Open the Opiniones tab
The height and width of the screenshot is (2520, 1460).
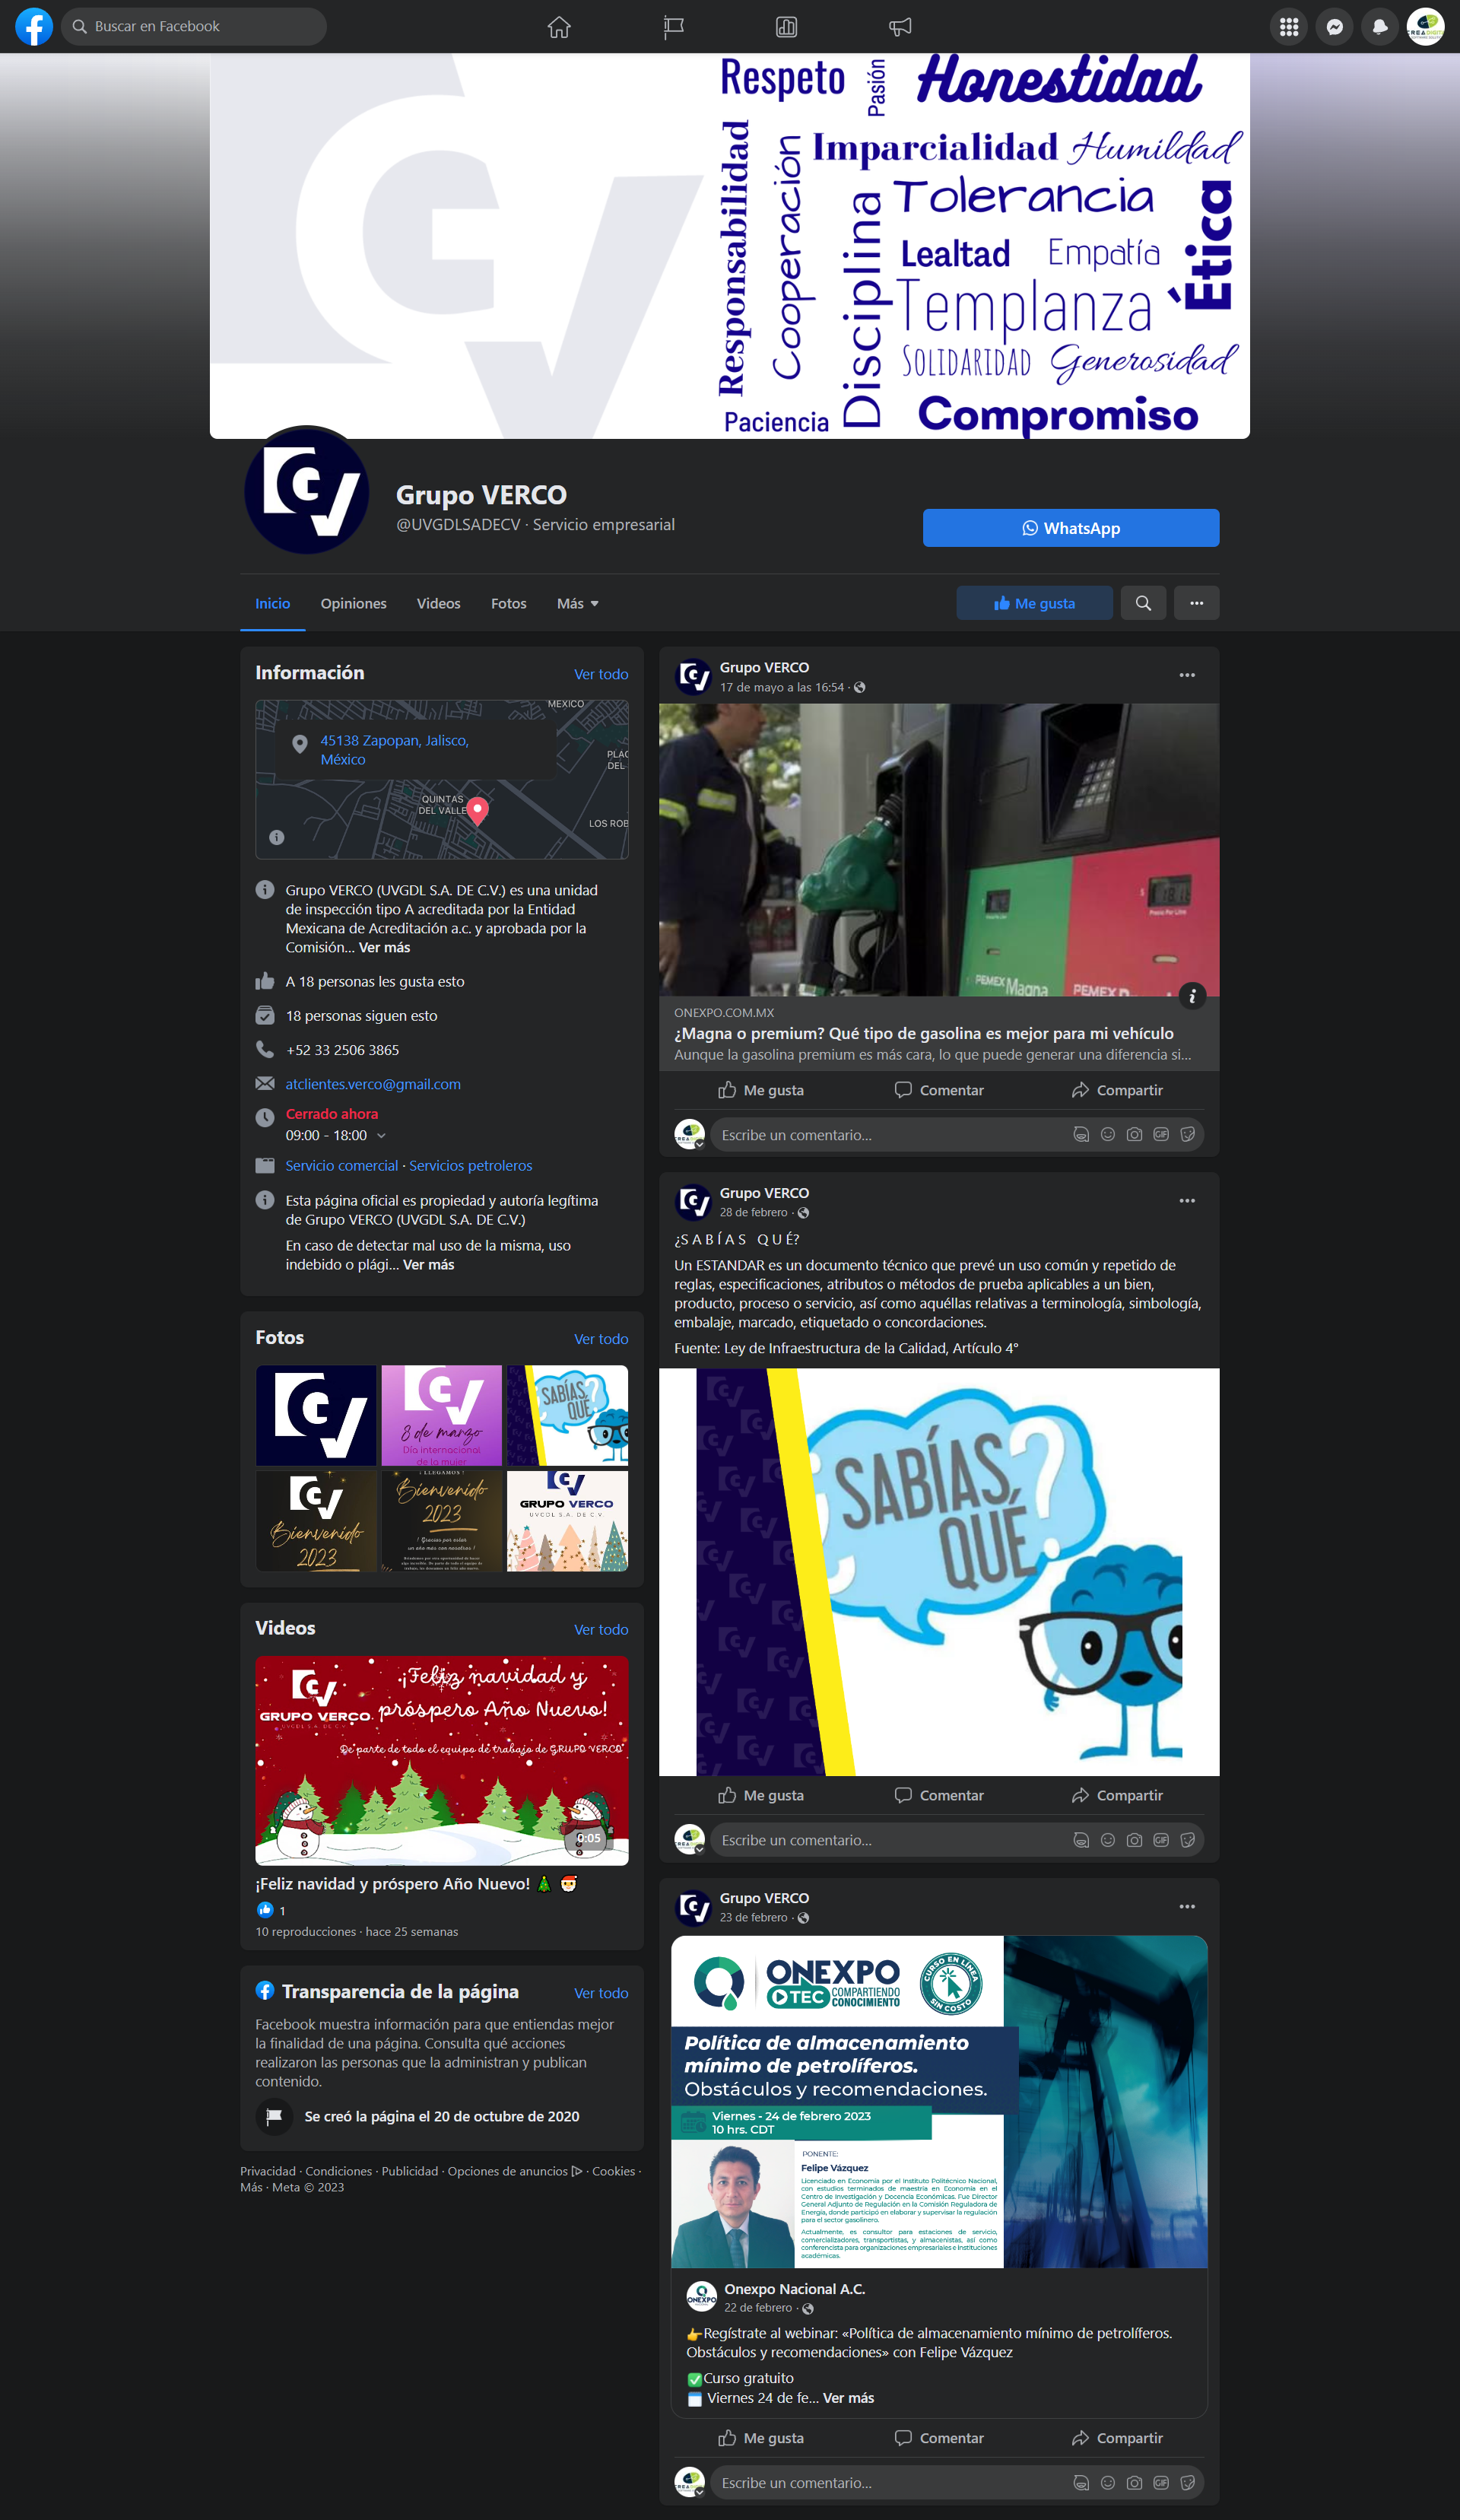point(353,603)
